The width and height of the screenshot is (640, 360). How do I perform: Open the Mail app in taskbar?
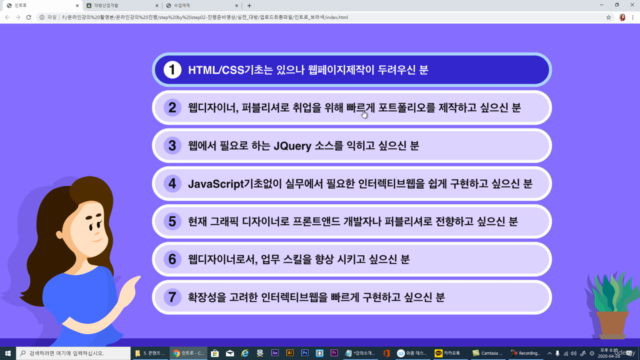click(230, 353)
